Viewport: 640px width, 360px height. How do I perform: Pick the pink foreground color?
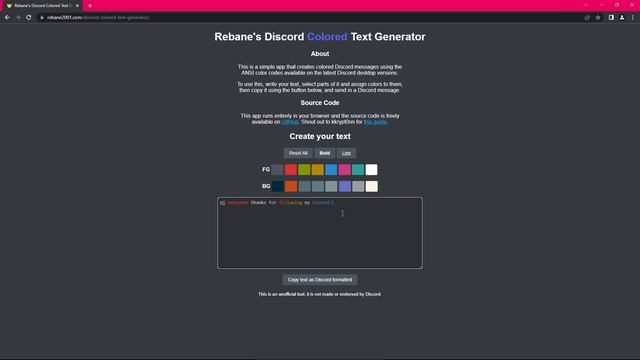pos(344,169)
